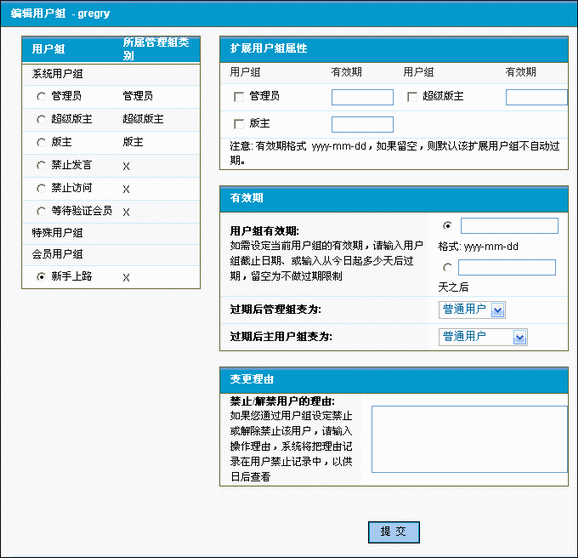Screen dimensions: 578x558
Task: Click the days-after expiry input field
Action: [507, 267]
